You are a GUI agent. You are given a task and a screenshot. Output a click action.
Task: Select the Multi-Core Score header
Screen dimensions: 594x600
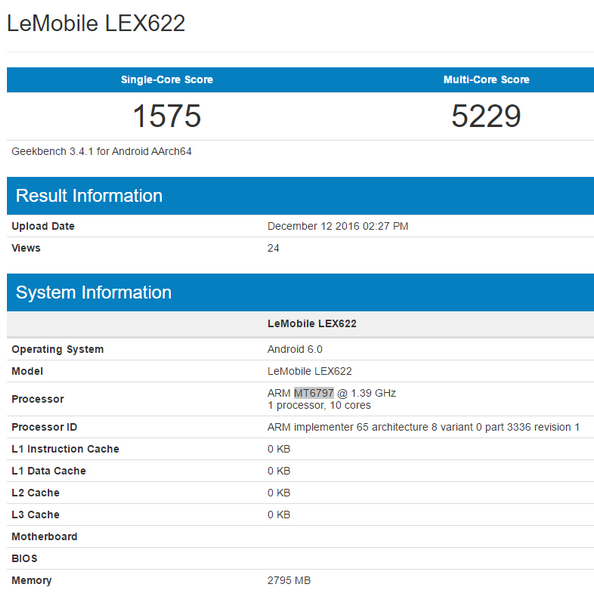click(x=486, y=80)
